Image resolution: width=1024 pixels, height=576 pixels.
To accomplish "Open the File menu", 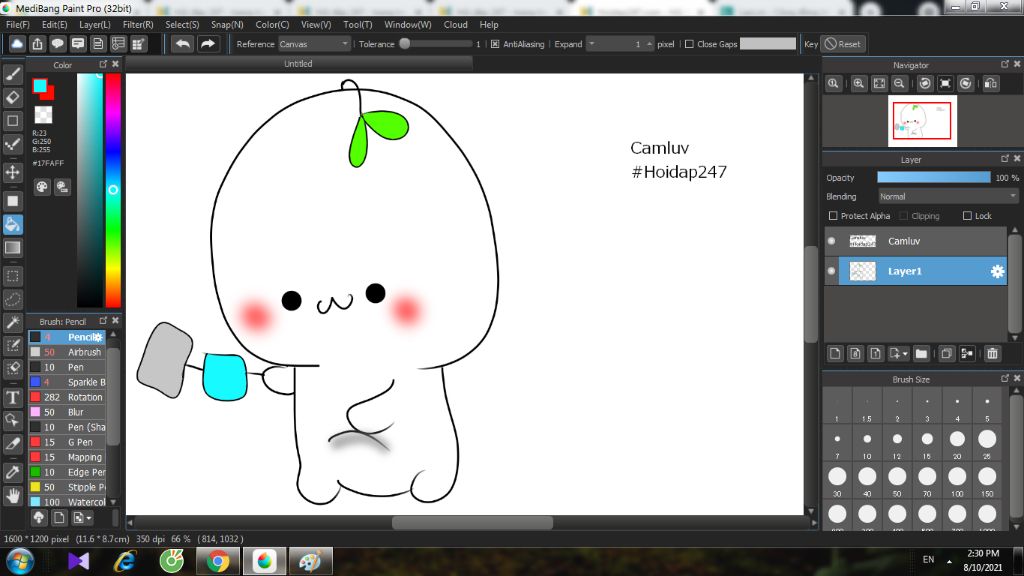I will (x=18, y=25).
